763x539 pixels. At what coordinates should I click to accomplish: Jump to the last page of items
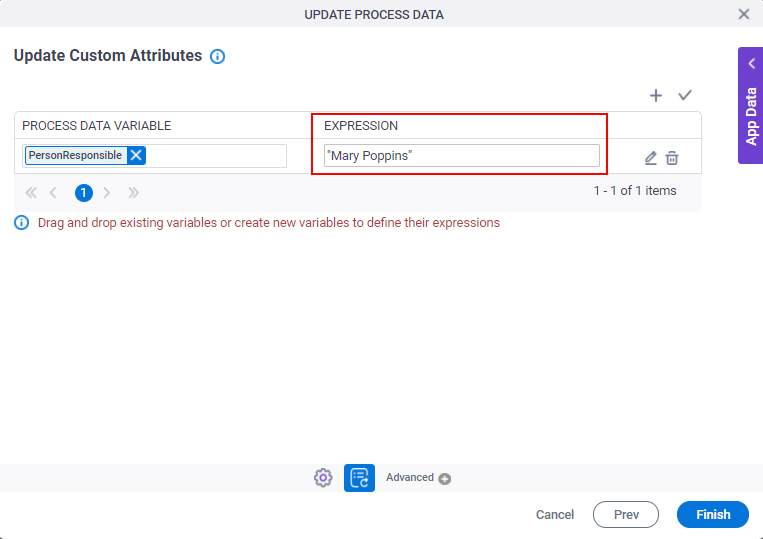tap(133, 193)
